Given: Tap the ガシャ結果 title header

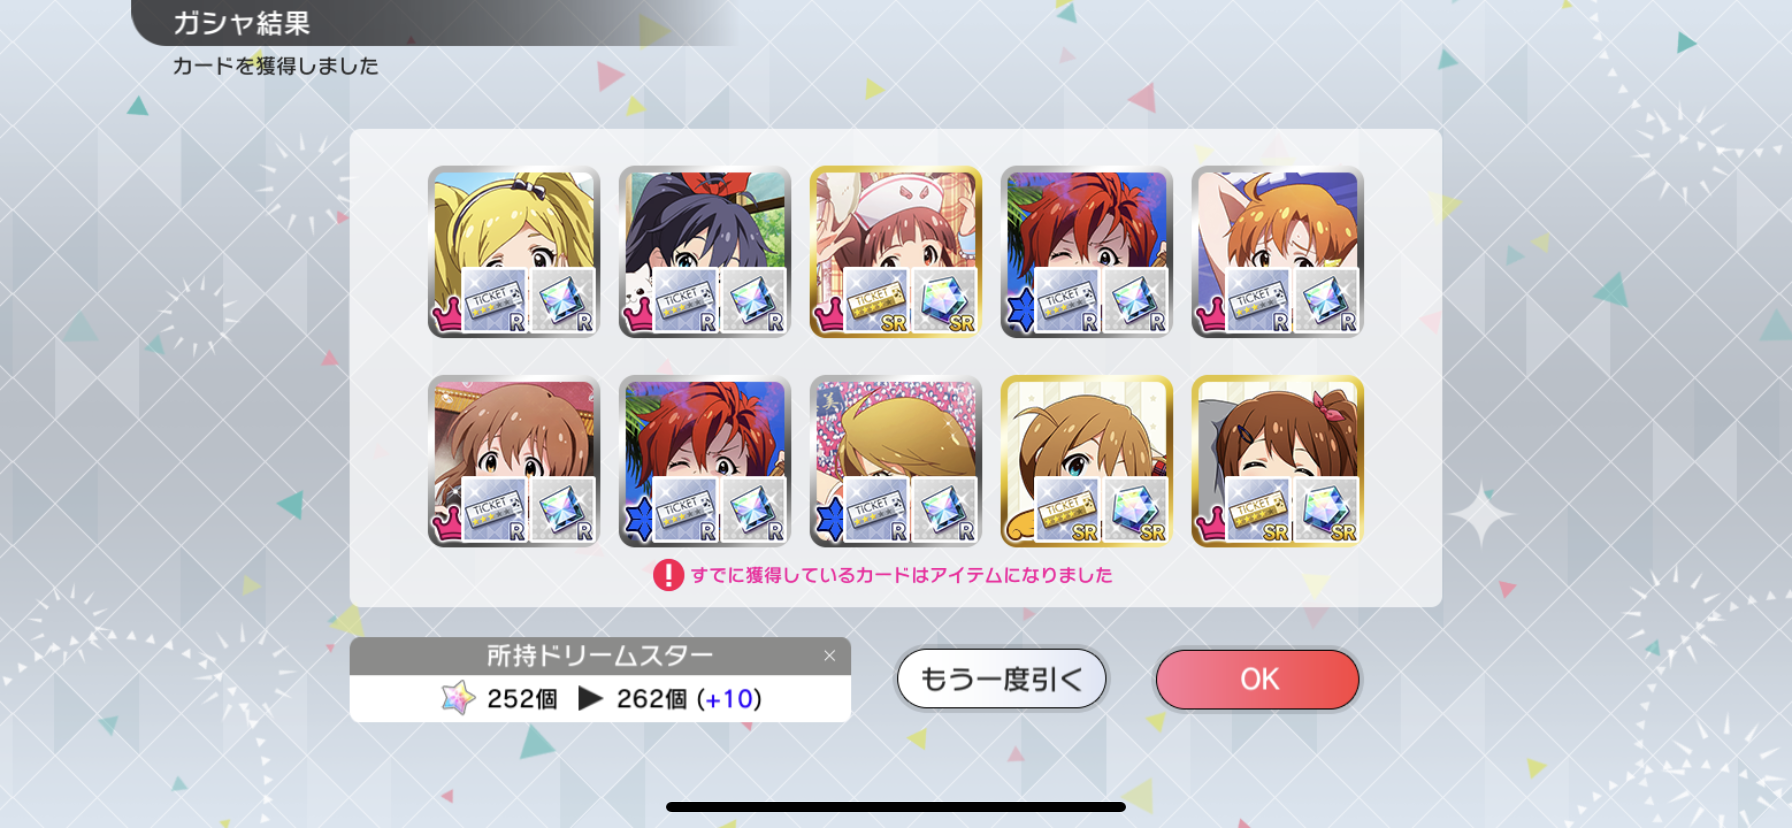Looking at the screenshot, I should click(241, 23).
